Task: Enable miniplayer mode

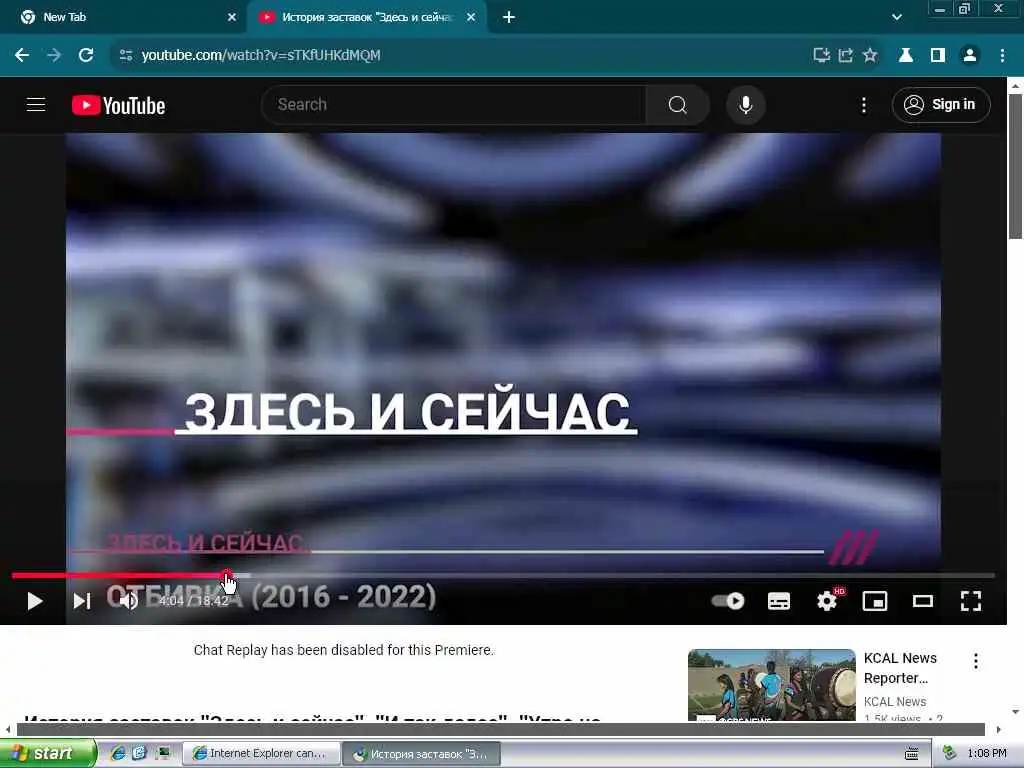Action: coord(874,601)
